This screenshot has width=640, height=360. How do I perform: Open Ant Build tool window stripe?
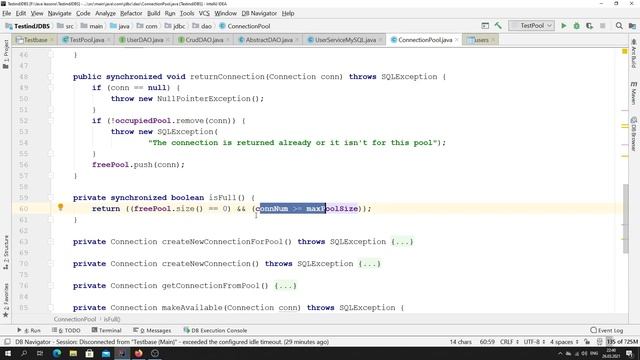[x=633, y=53]
